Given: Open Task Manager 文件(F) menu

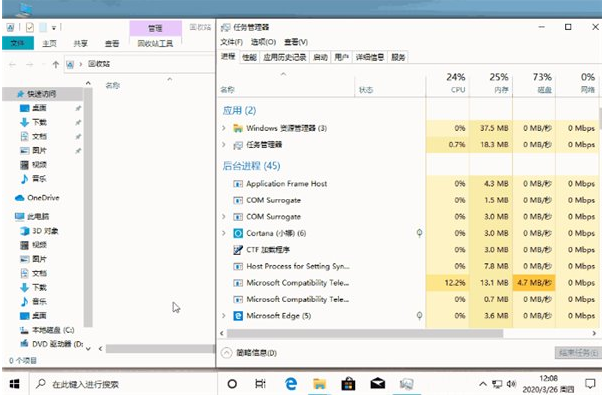Looking at the screenshot, I should 231,42.
